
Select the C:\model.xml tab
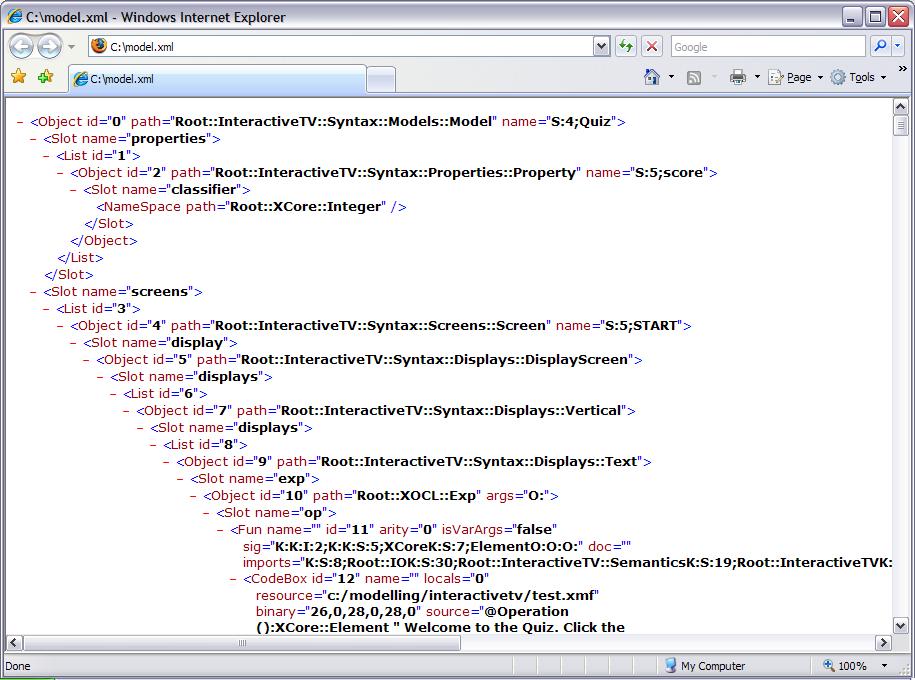[218, 79]
